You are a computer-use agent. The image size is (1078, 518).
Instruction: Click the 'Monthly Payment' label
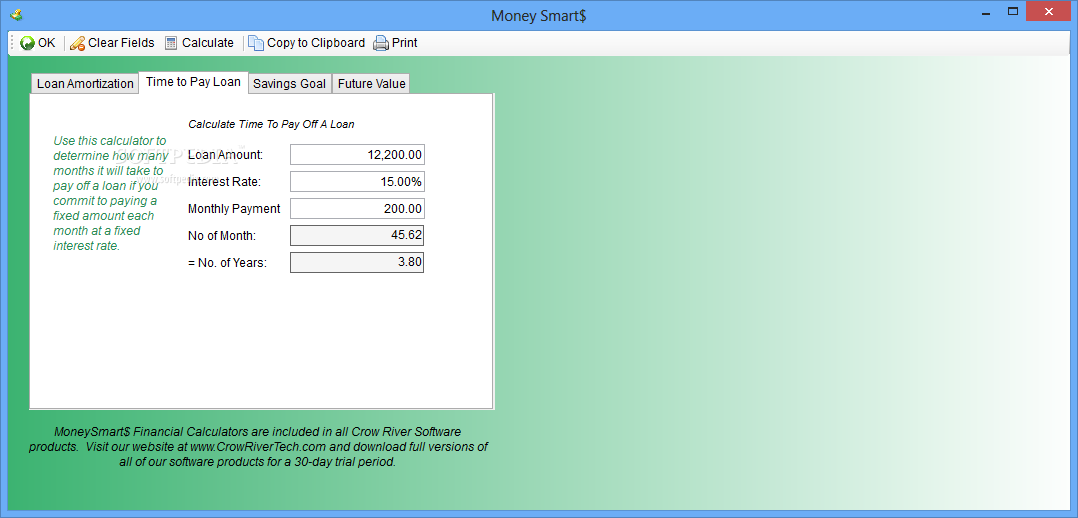pos(234,209)
